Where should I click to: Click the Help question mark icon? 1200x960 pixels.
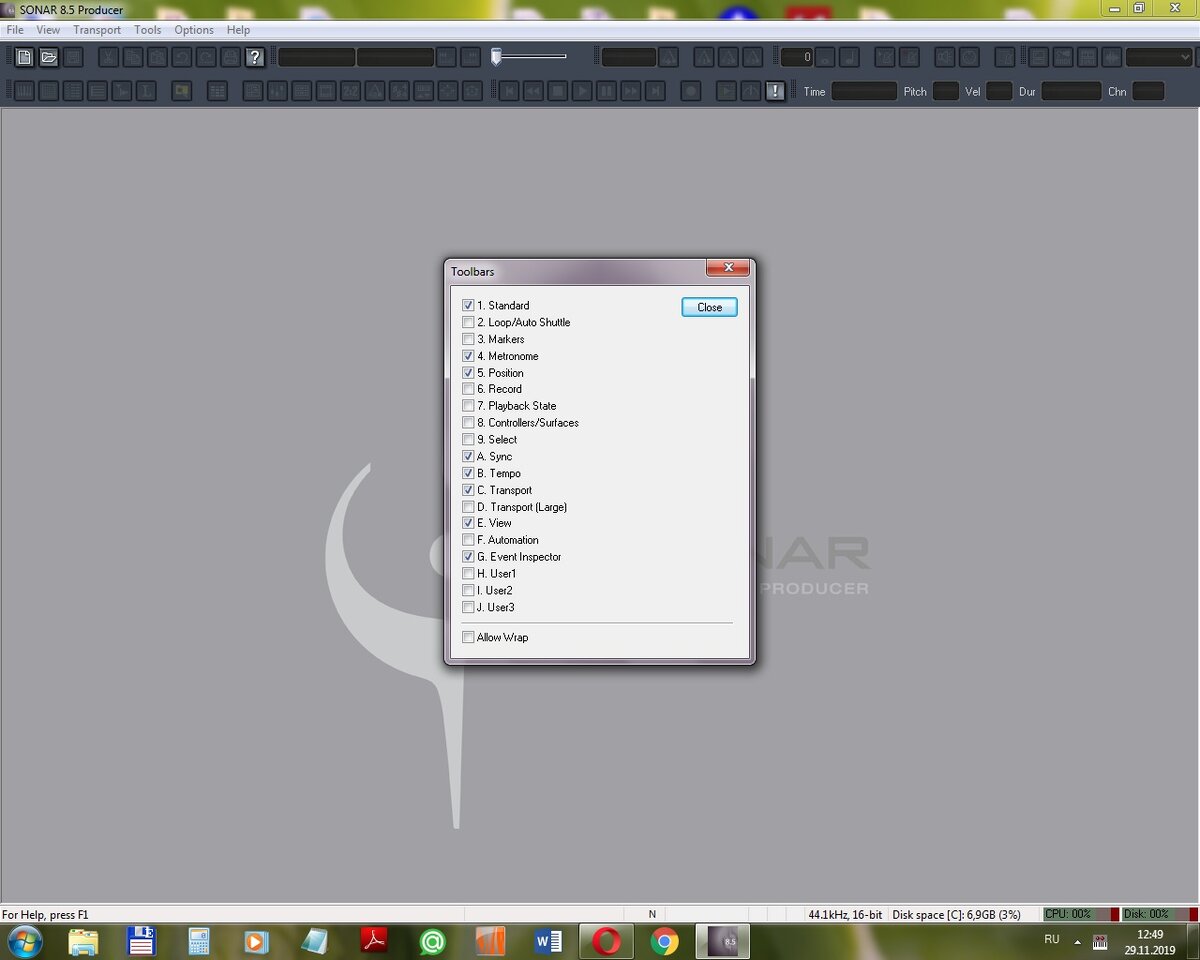click(x=255, y=57)
